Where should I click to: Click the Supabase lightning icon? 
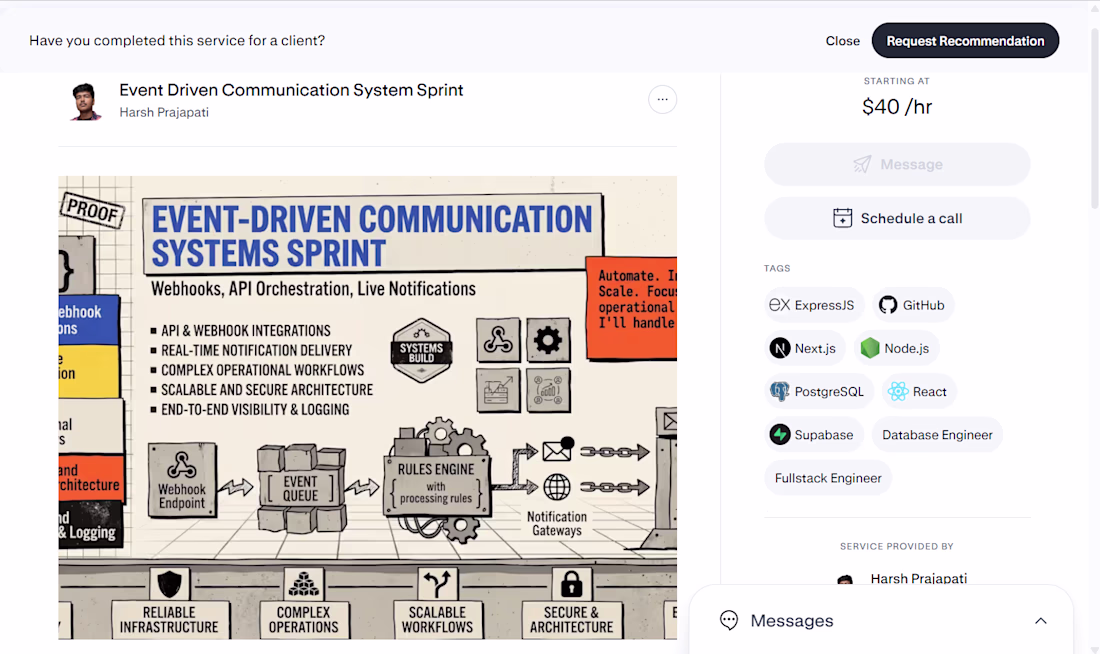point(779,435)
